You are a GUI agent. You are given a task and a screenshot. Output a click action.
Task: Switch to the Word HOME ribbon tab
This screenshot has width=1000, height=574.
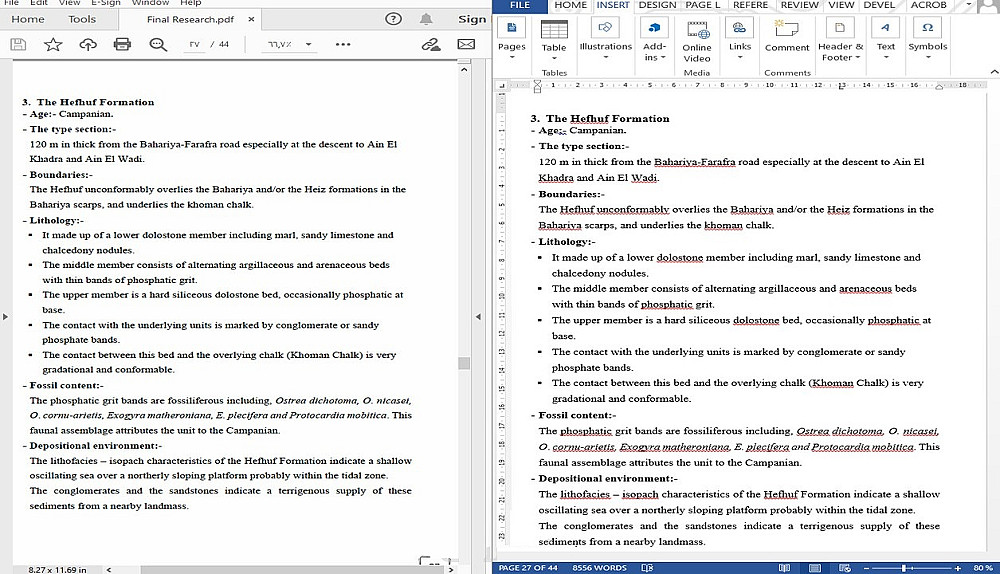(x=570, y=5)
